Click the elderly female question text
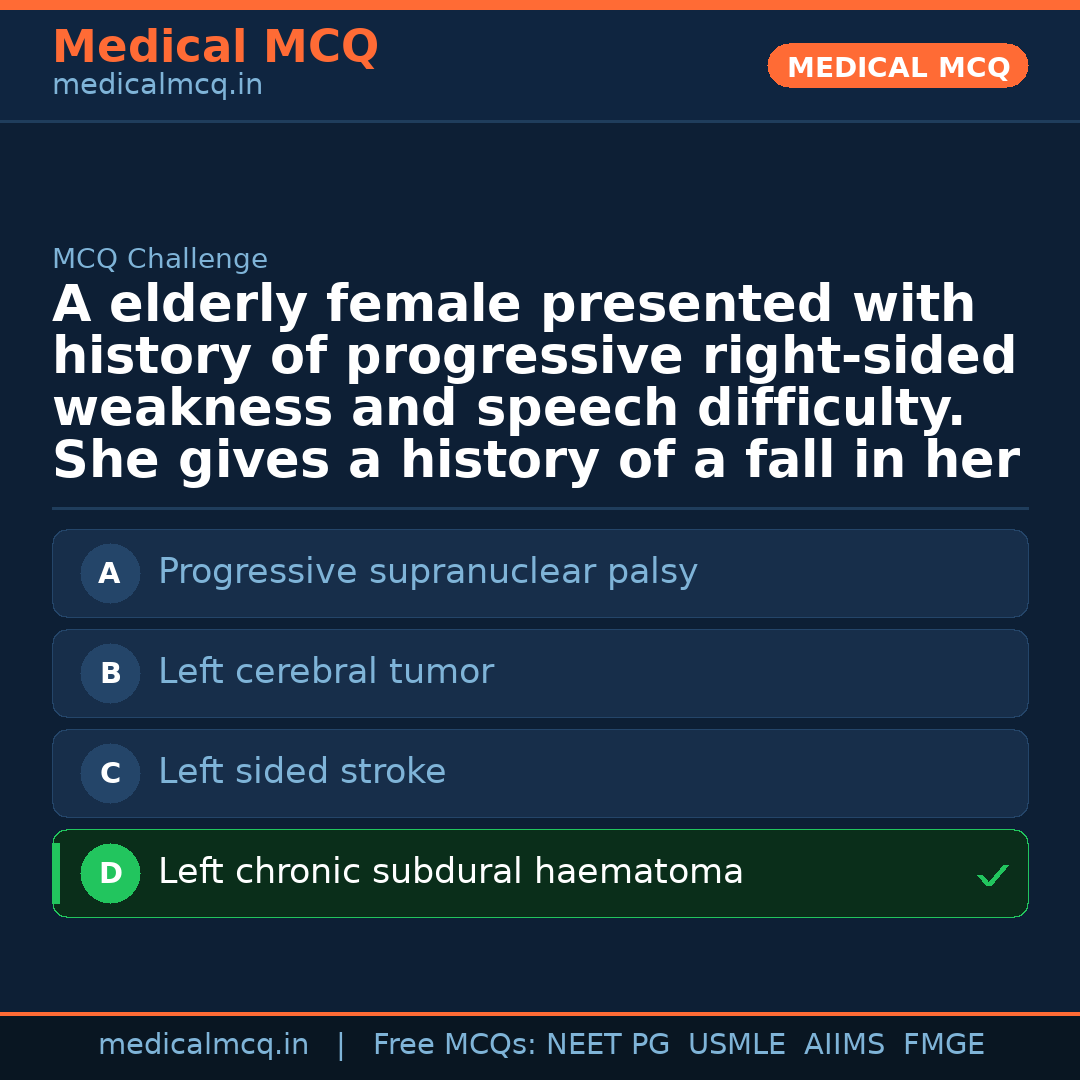 [536, 383]
